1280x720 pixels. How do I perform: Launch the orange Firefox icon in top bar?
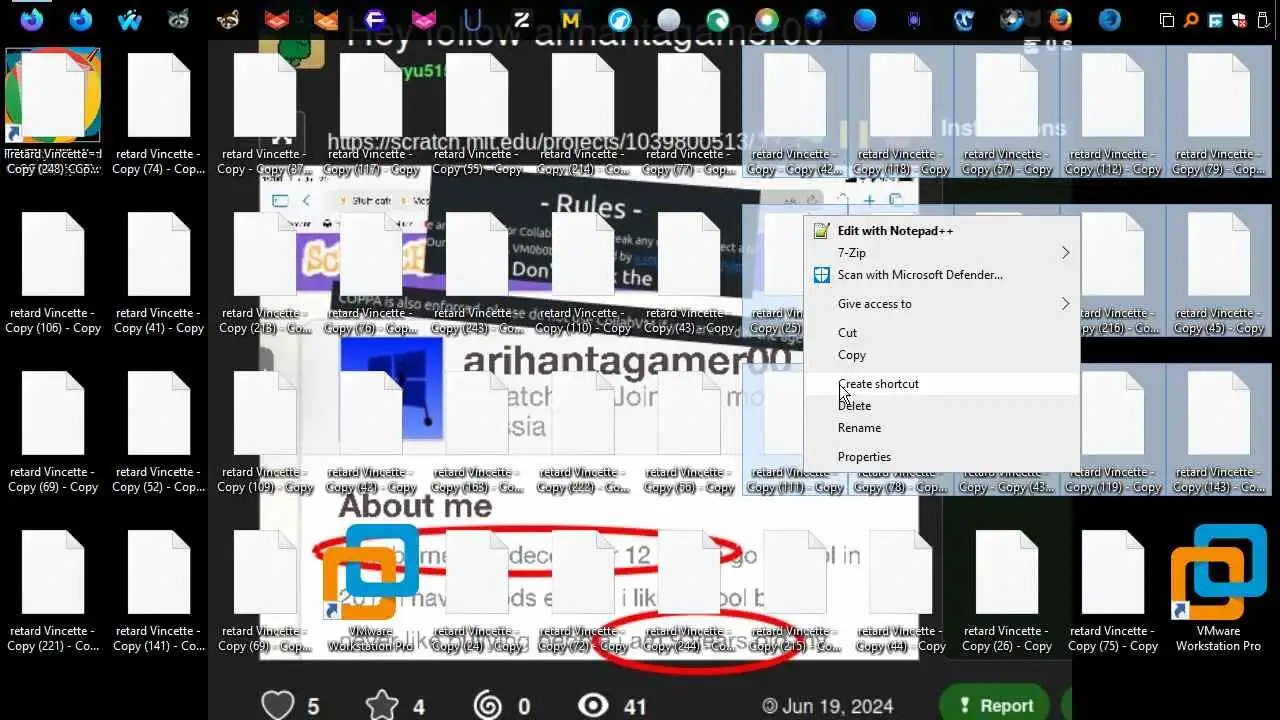[x=1061, y=19]
